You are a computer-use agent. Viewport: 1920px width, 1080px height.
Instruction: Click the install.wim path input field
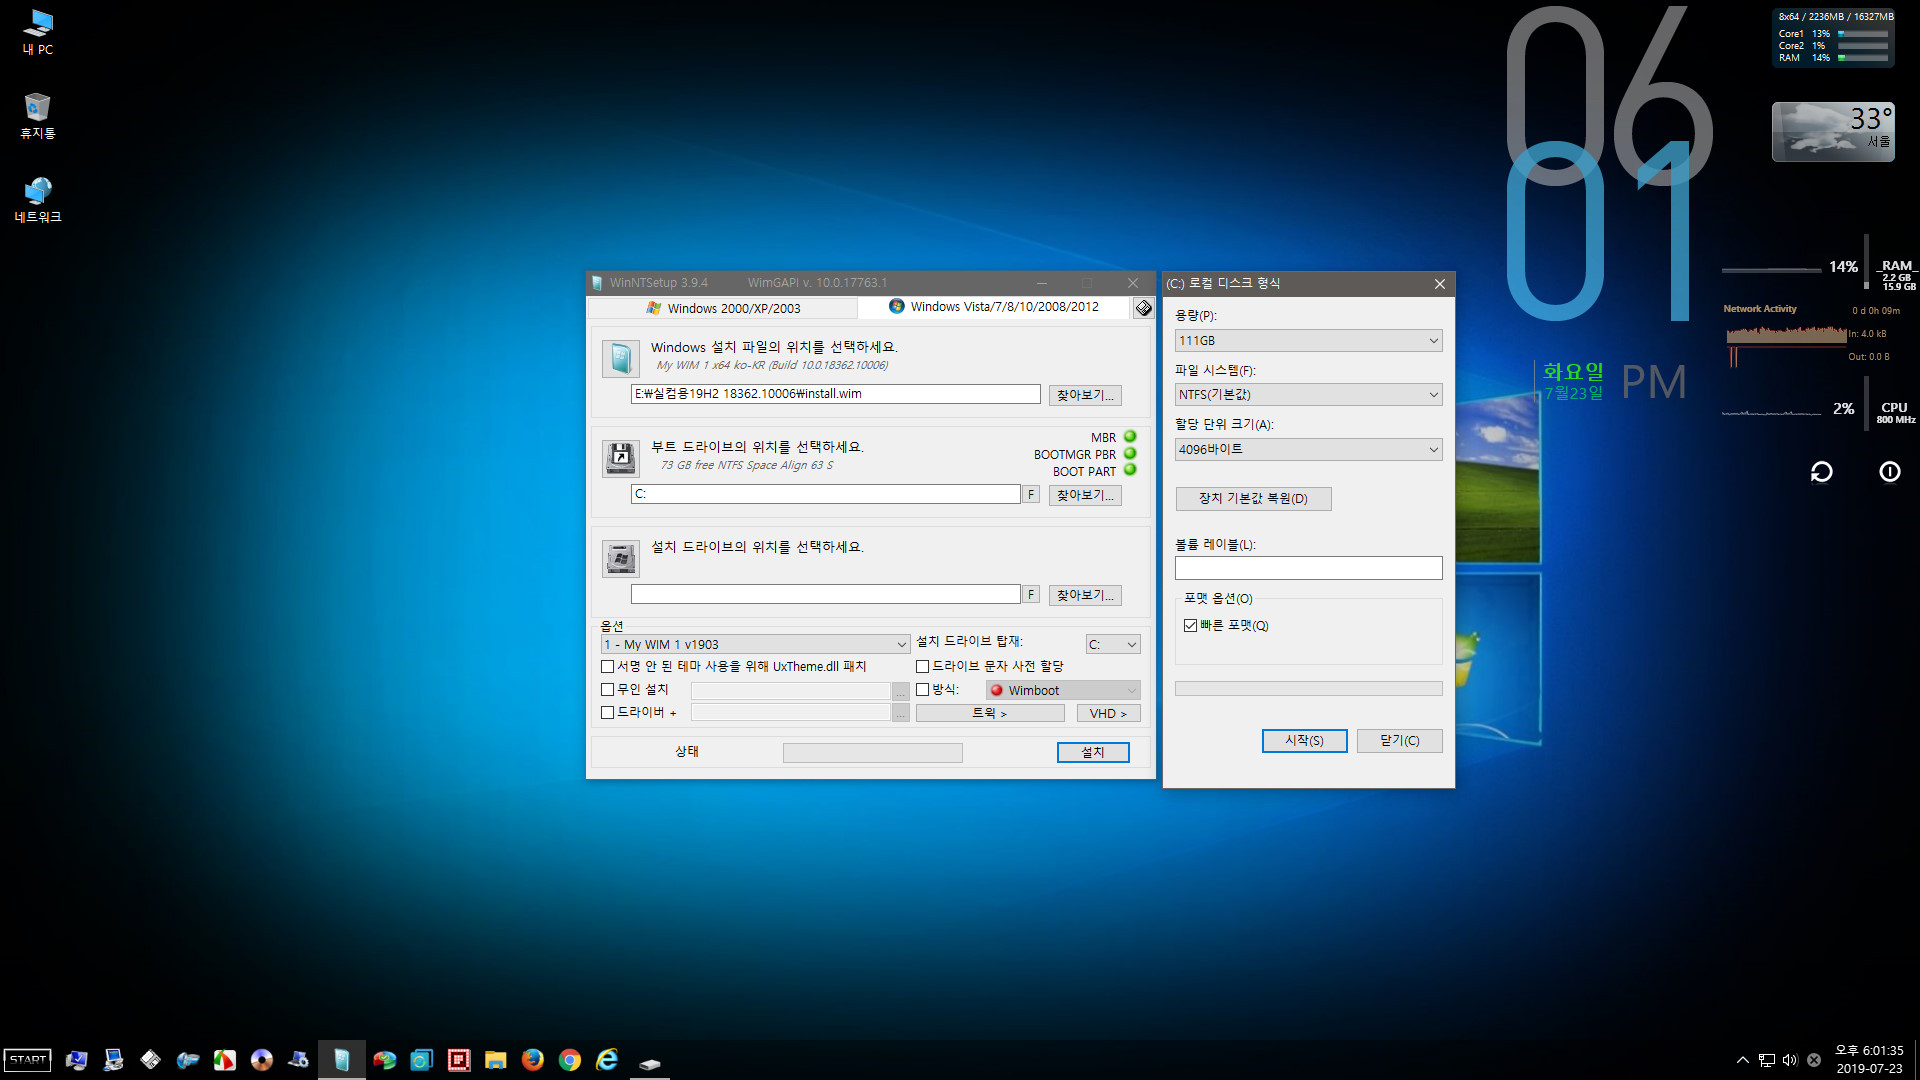(x=835, y=394)
